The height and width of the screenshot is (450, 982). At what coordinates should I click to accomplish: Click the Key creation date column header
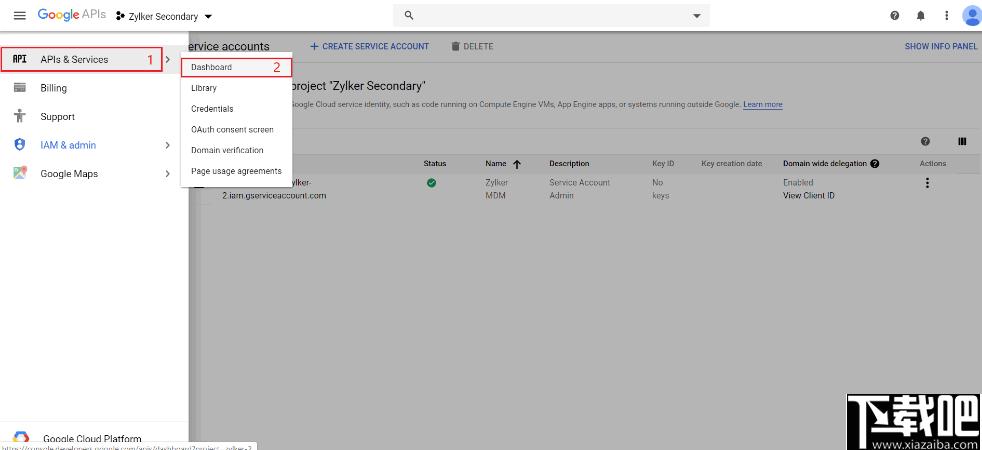[x=731, y=163]
